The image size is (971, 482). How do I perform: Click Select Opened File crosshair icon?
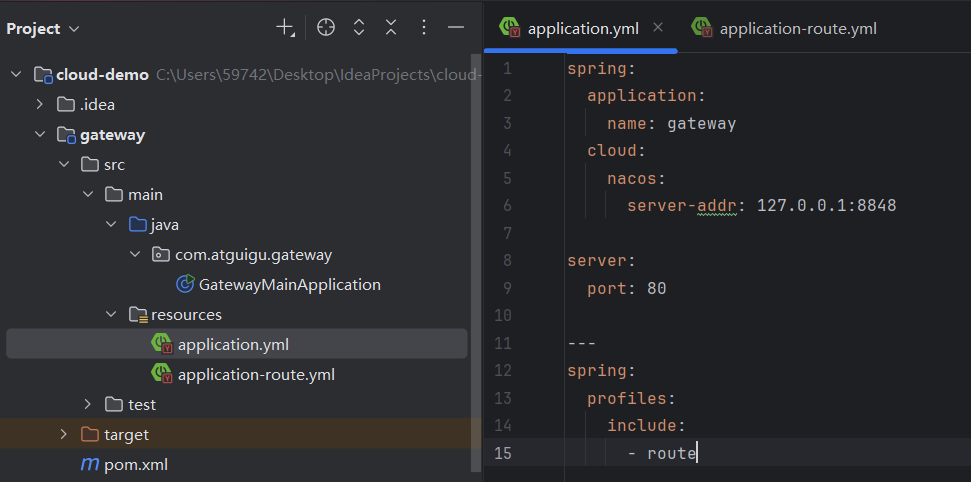pyautogui.click(x=326, y=27)
